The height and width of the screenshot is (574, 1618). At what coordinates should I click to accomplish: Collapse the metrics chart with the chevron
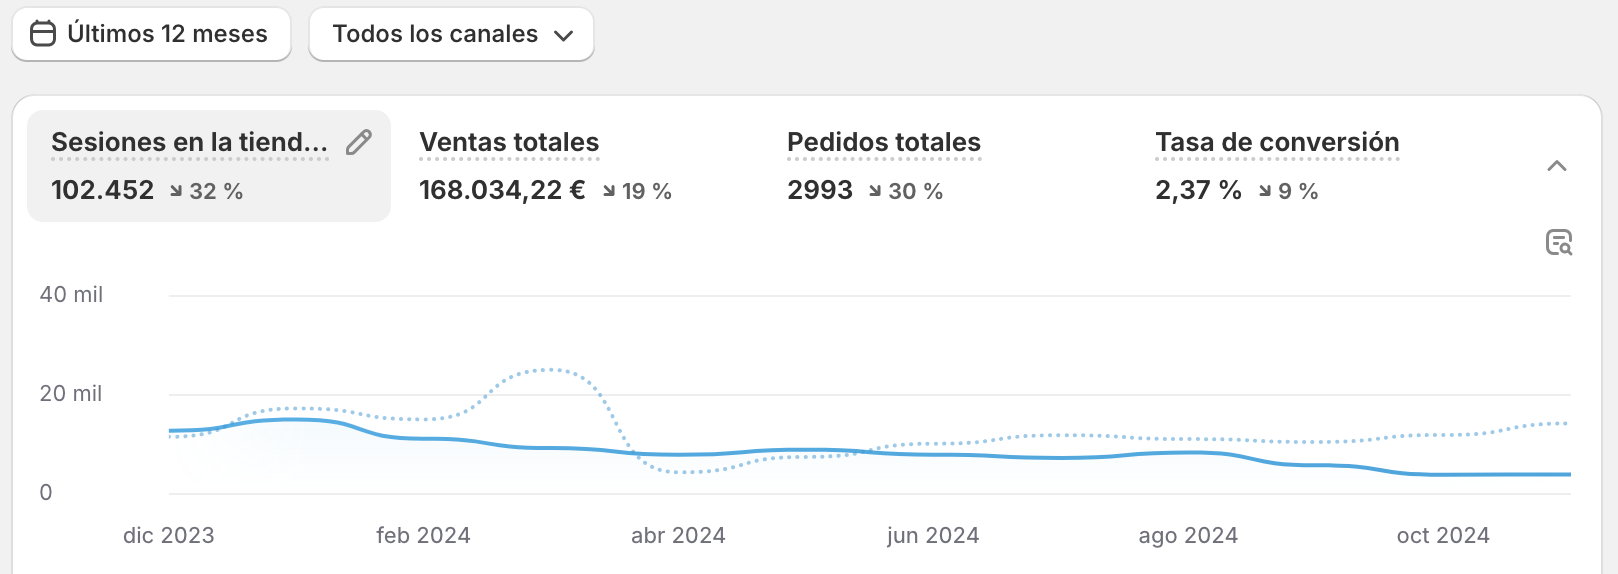[x=1556, y=166]
